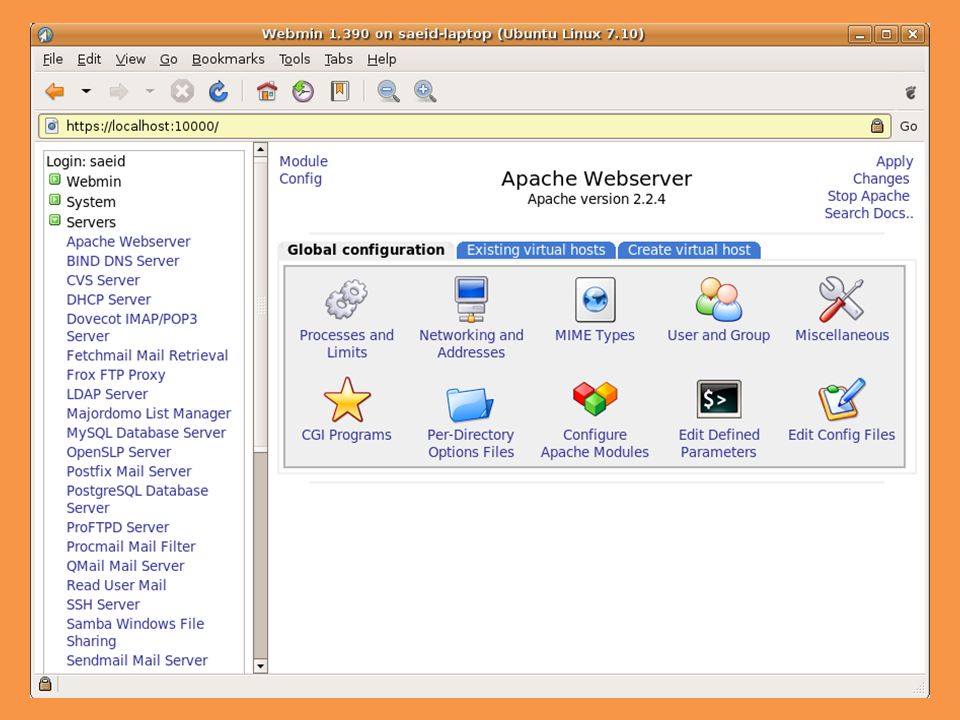Switch to Create virtual host tab
Viewport: 960px width, 720px height.
pyautogui.click(x=689, y=250)
